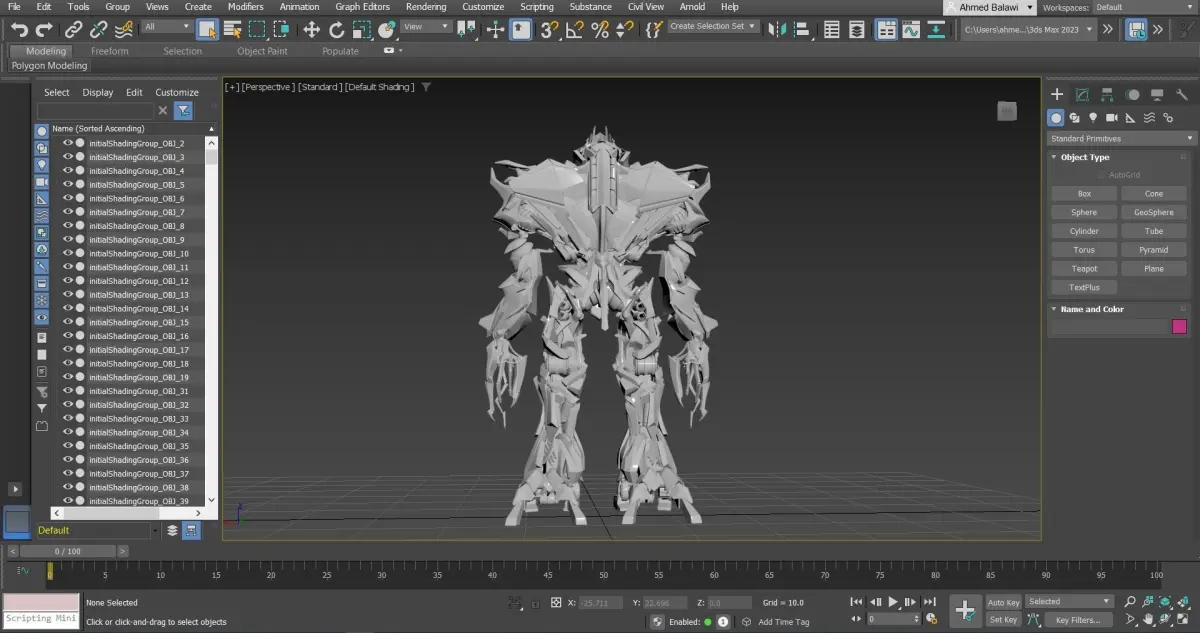Hide initialShadingGroup_OBJ_2 using its eye icon
The image size is (1200, 633).
click(68, 143)
